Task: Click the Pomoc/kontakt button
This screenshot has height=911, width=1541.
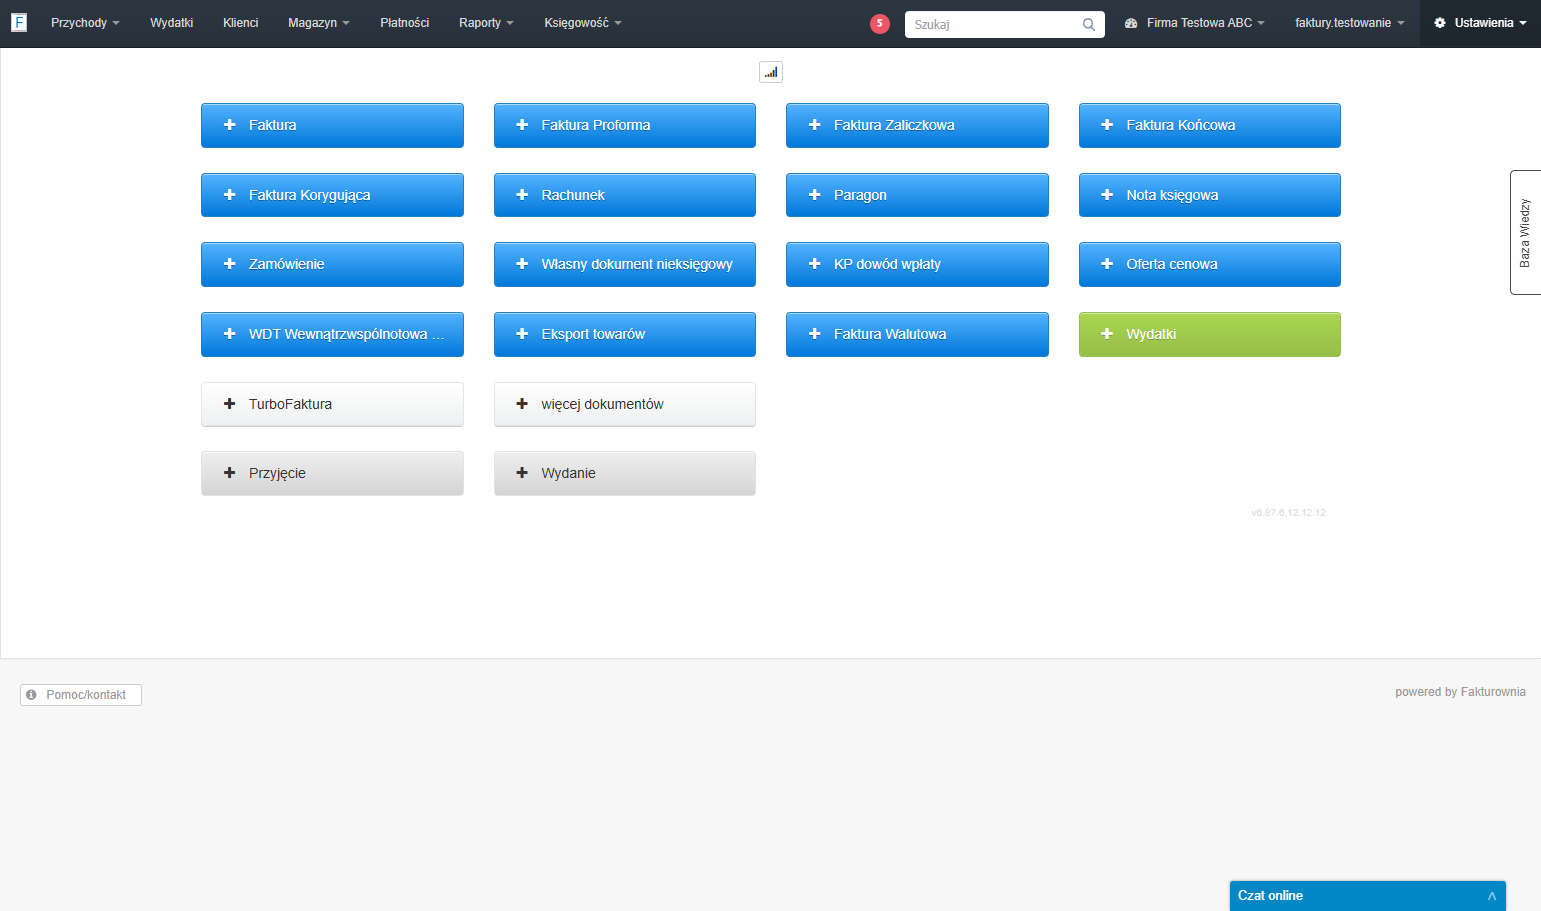Action: tap(81, 695)
